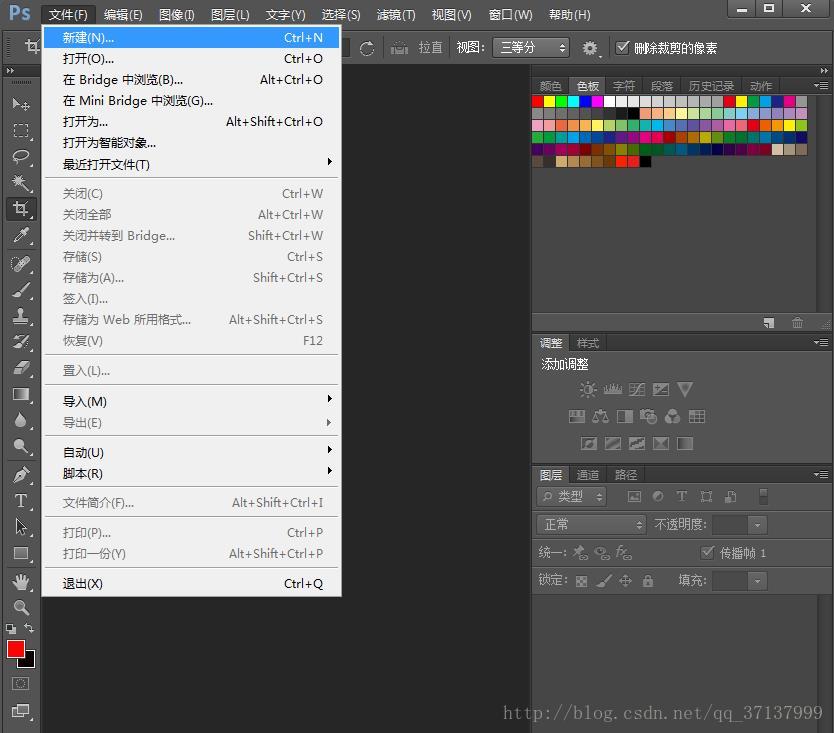This screenshot has width=834, height=733.
Task: Open the layer opacity dropdown arrow
Action: click(x=757, y=525)
